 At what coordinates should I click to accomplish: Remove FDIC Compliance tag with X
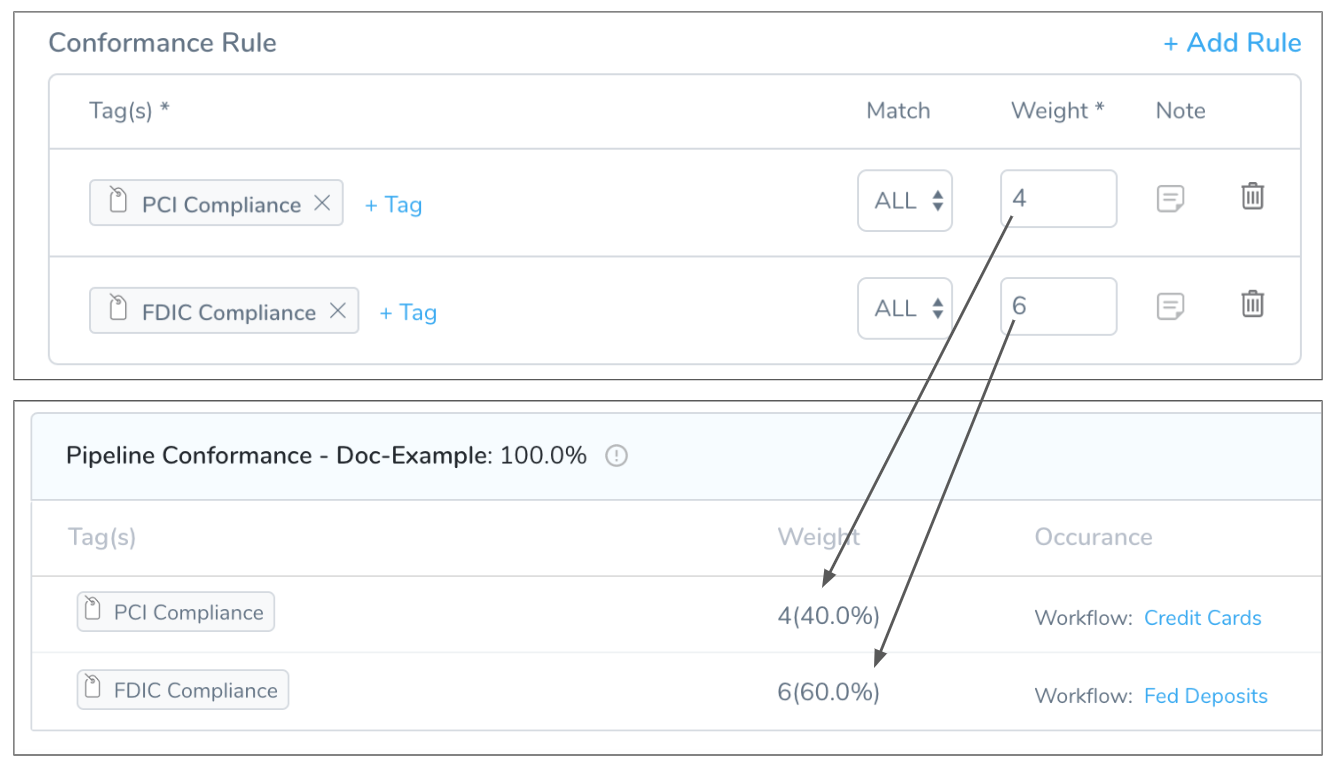338,311
